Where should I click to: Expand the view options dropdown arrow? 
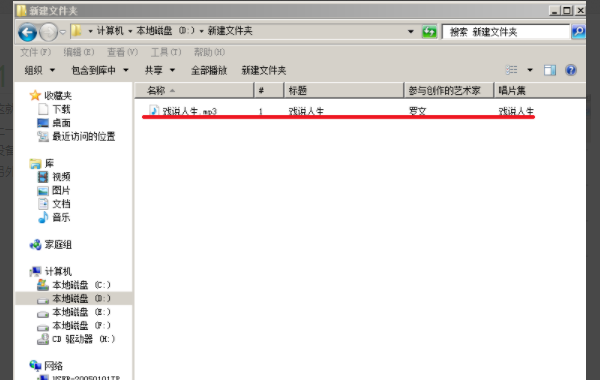[530, 70]
